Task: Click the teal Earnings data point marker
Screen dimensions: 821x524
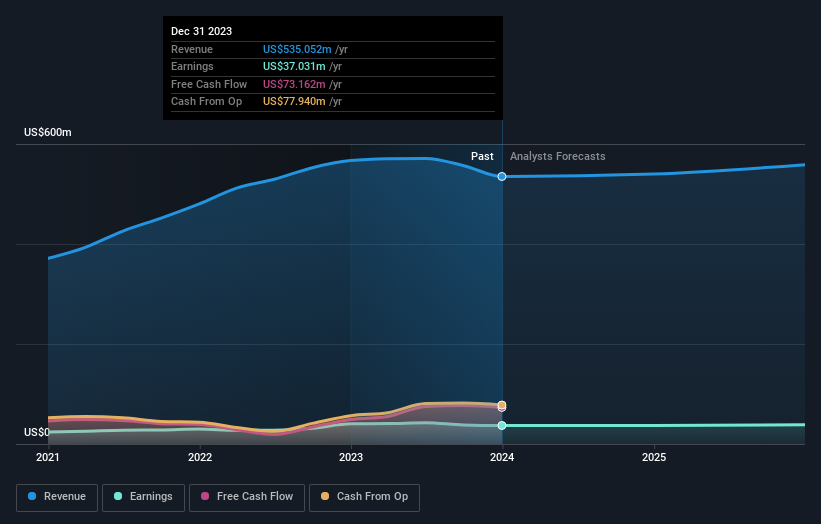Action: (x=502, y=426)
